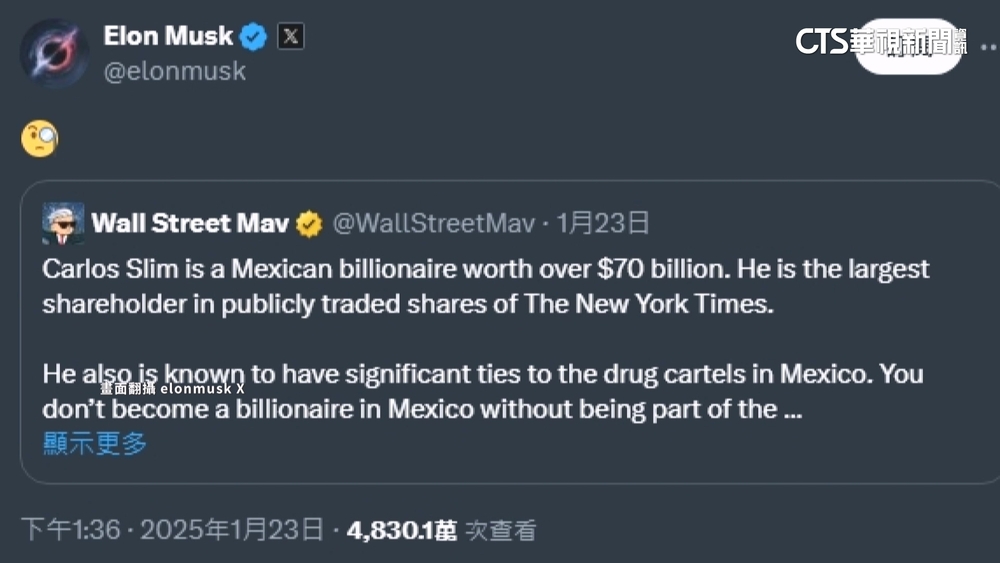Expand the quoted post with 顯示更多

(x=95, y=443)
